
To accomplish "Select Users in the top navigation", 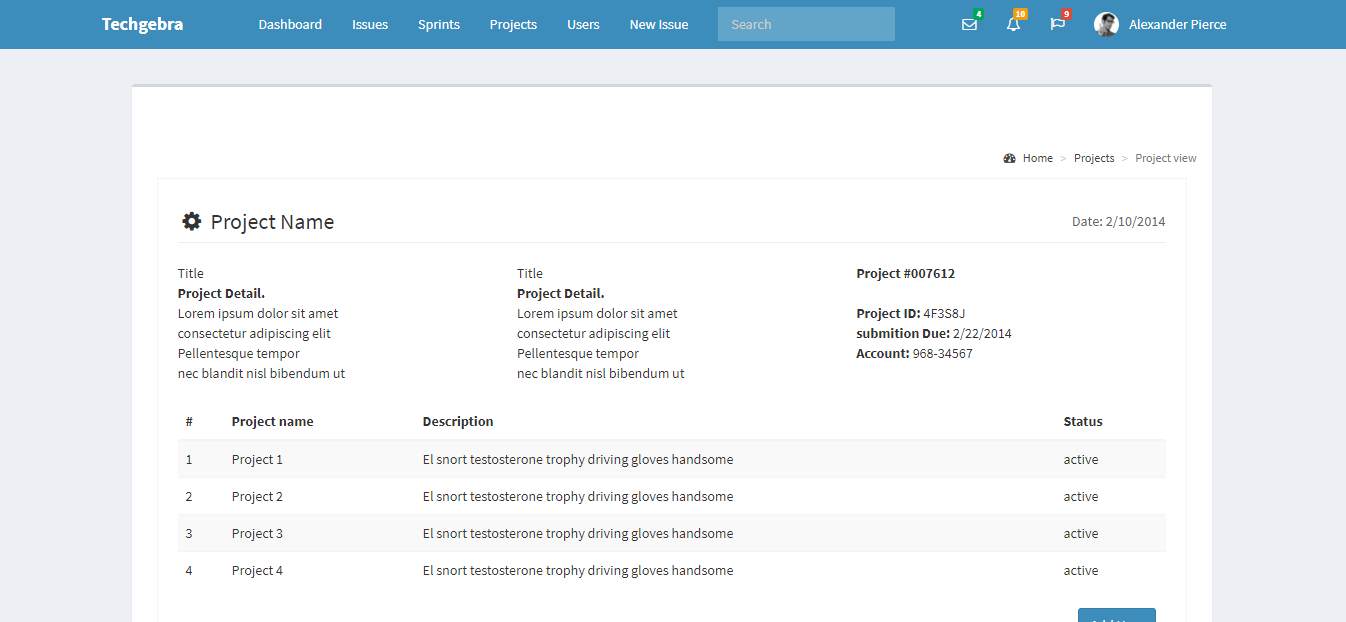I will pos(583,25).
